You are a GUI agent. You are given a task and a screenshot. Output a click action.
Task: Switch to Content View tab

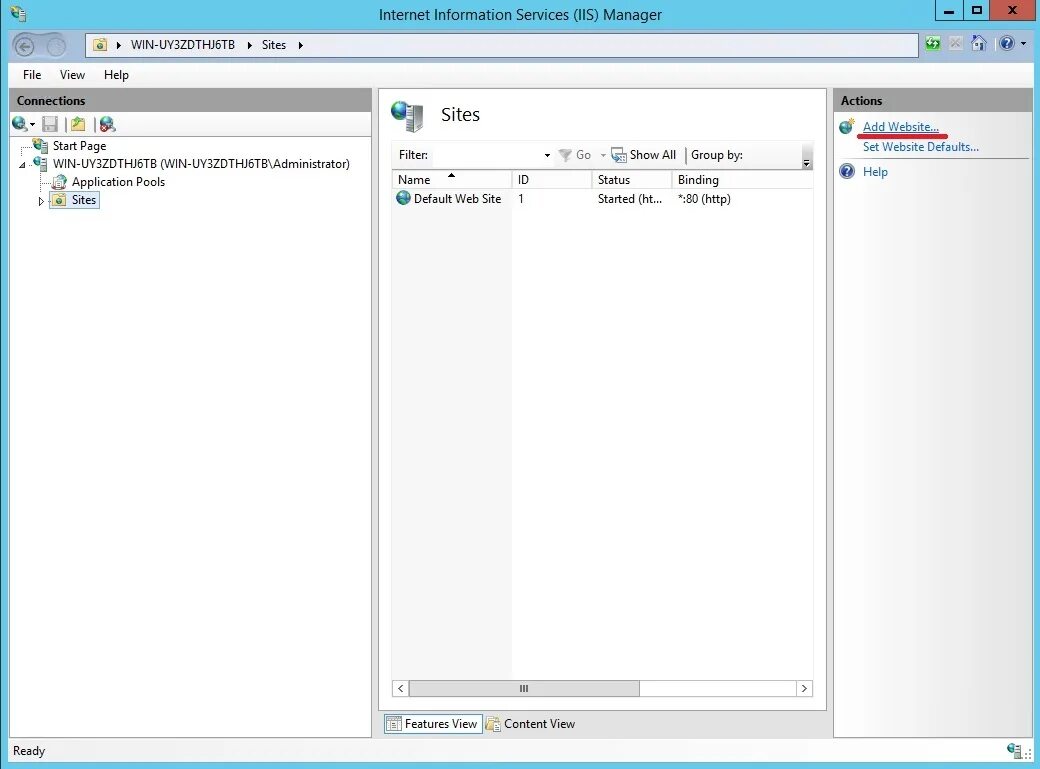tap(531, 724)
